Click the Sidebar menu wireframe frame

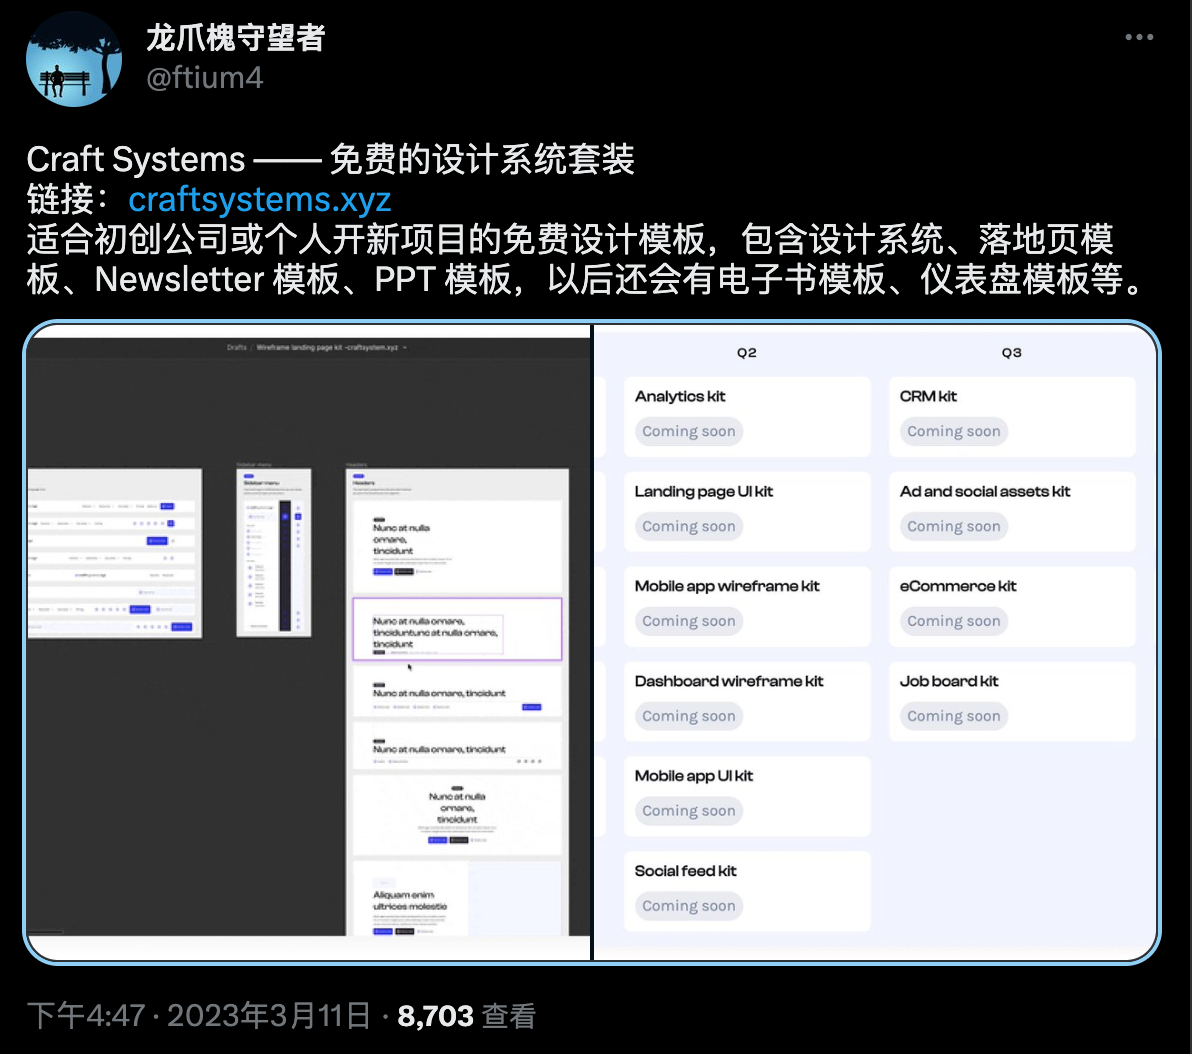[274, 552]
